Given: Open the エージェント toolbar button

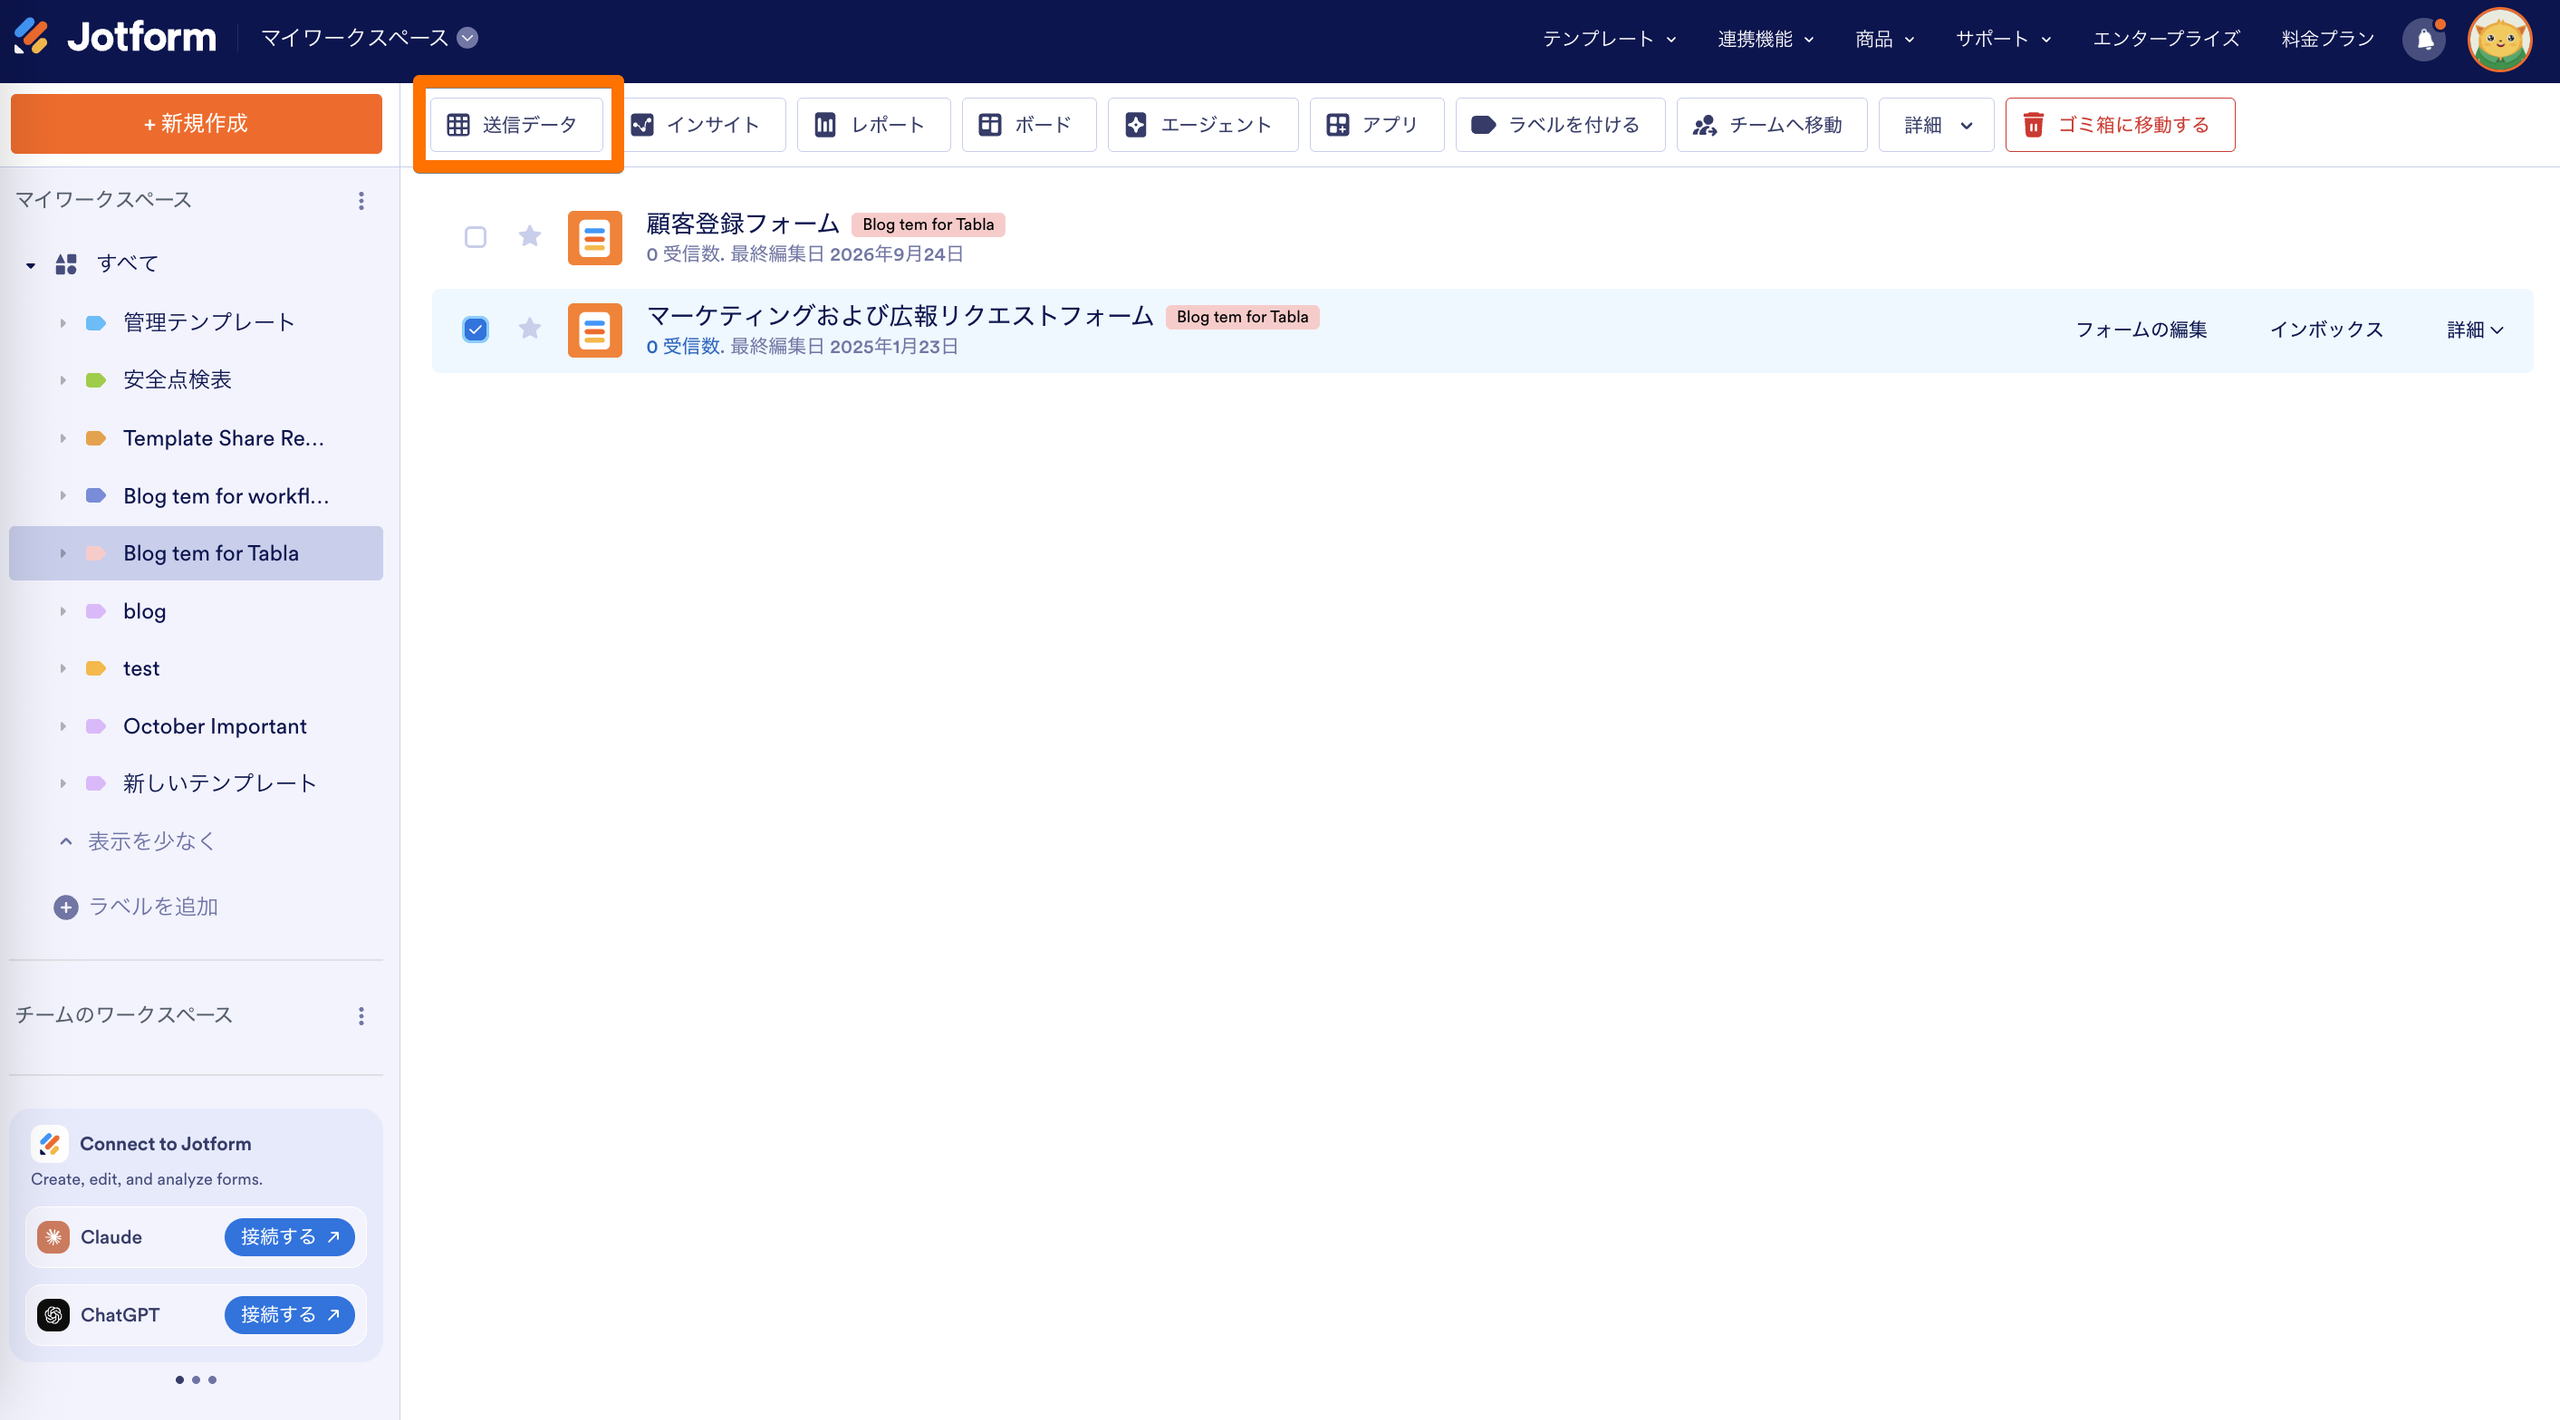Looking at the screenshot, I should pos(1203,125).
